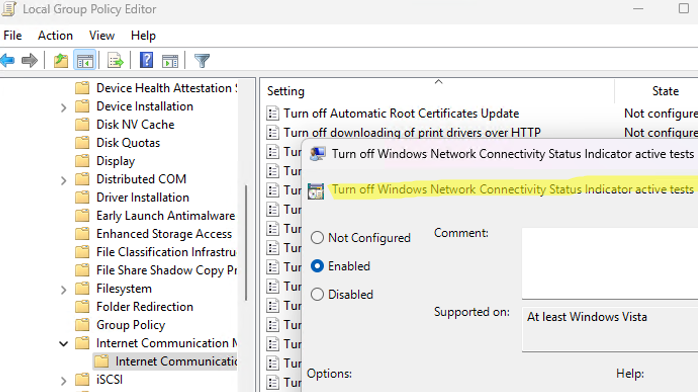Open the File menu

pyautogui.click(x=12, y=36)
